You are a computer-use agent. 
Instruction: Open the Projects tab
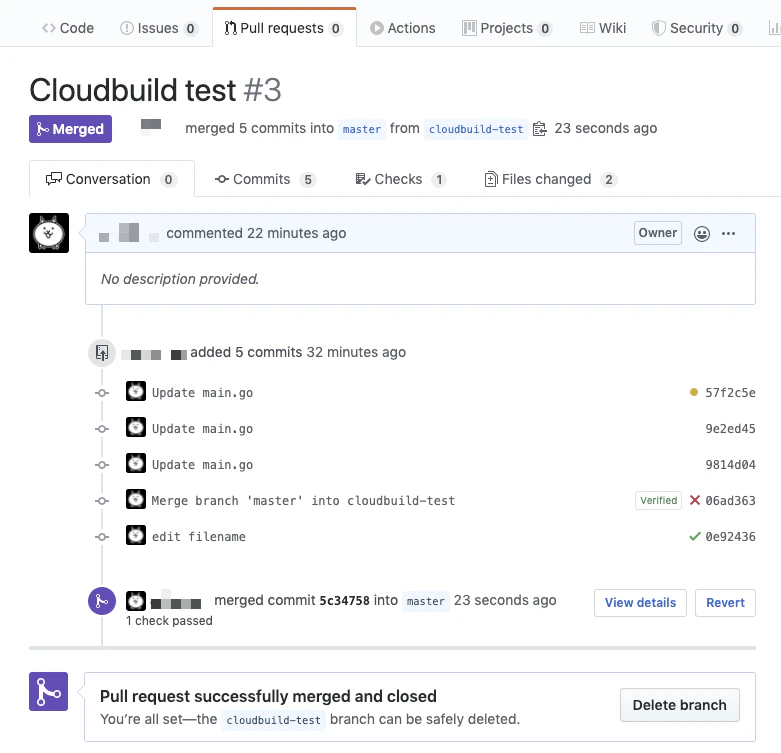pyautogui.click(x=507, y=28)
